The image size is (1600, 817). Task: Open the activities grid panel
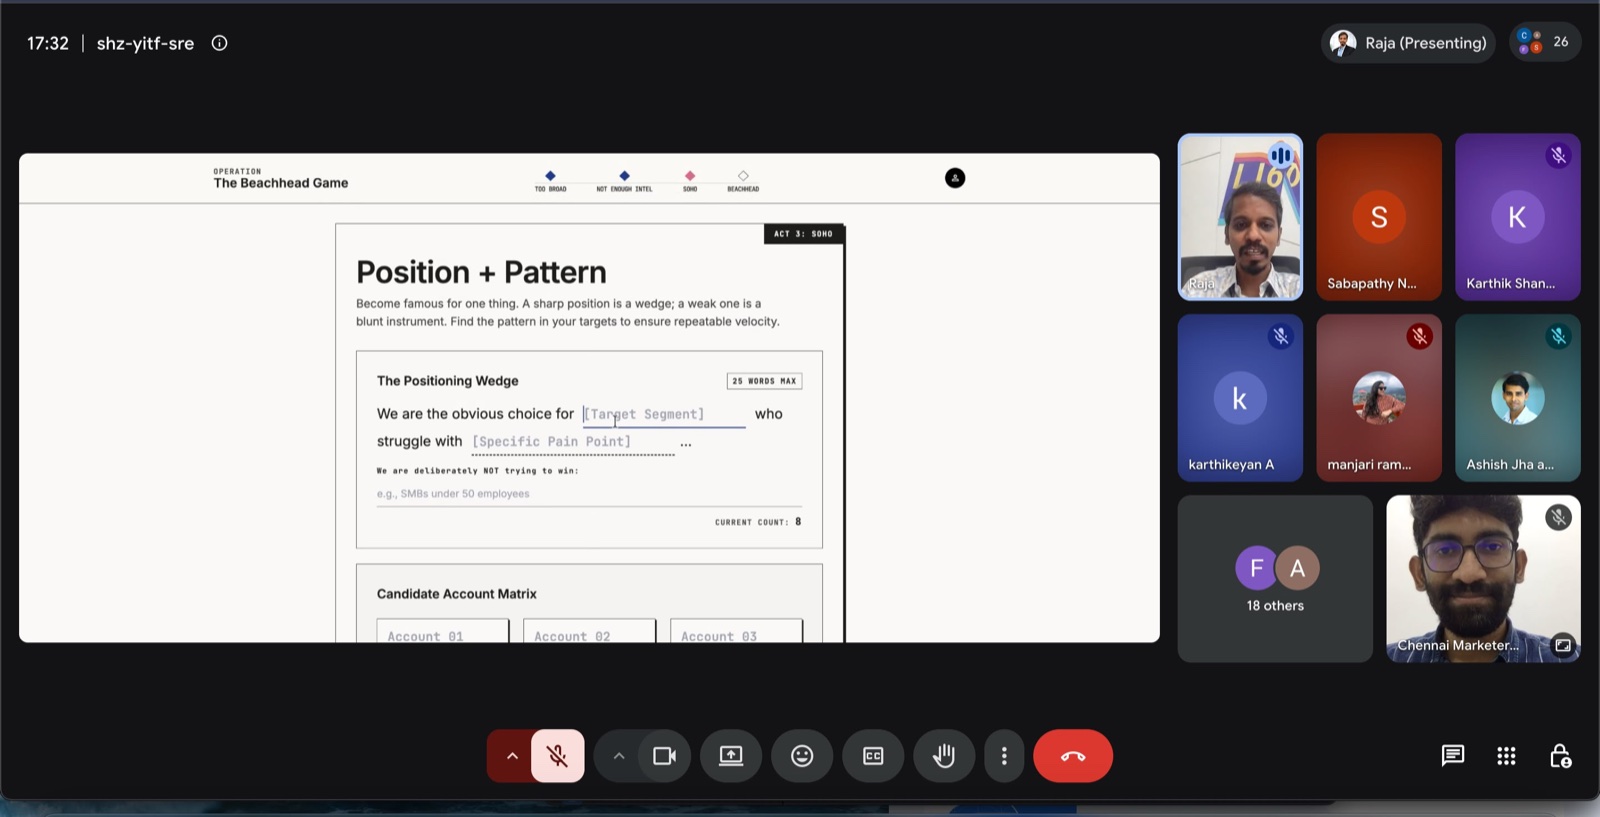tap(1506, 756)
